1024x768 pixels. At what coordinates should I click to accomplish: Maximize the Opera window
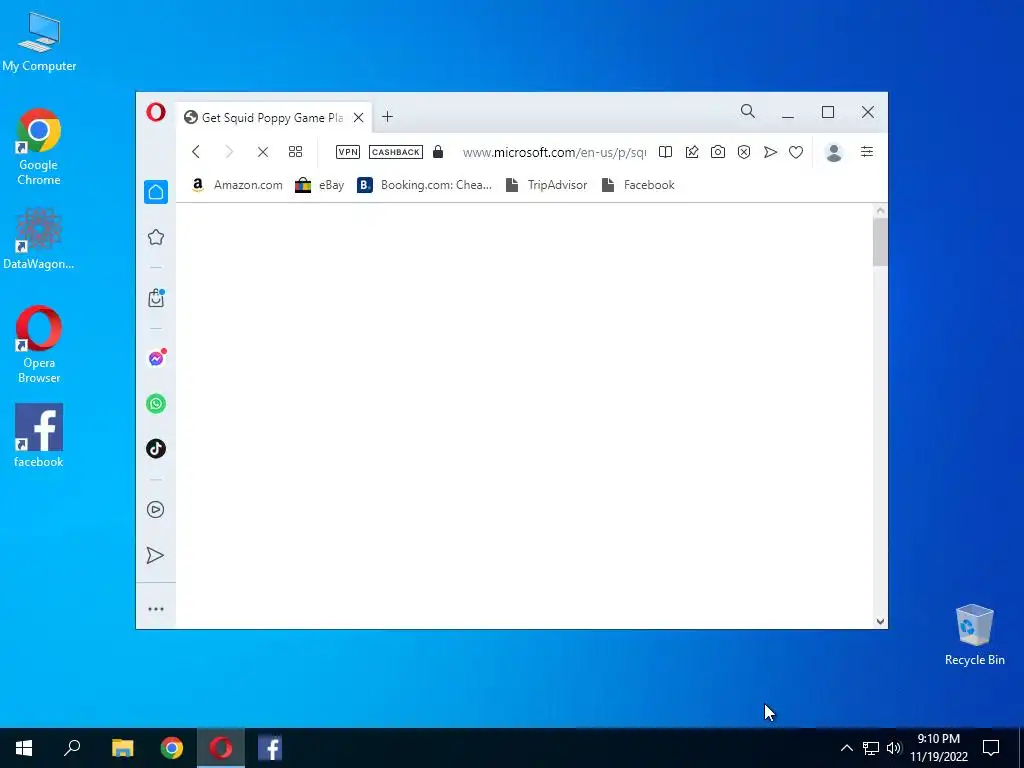[828, 112]
